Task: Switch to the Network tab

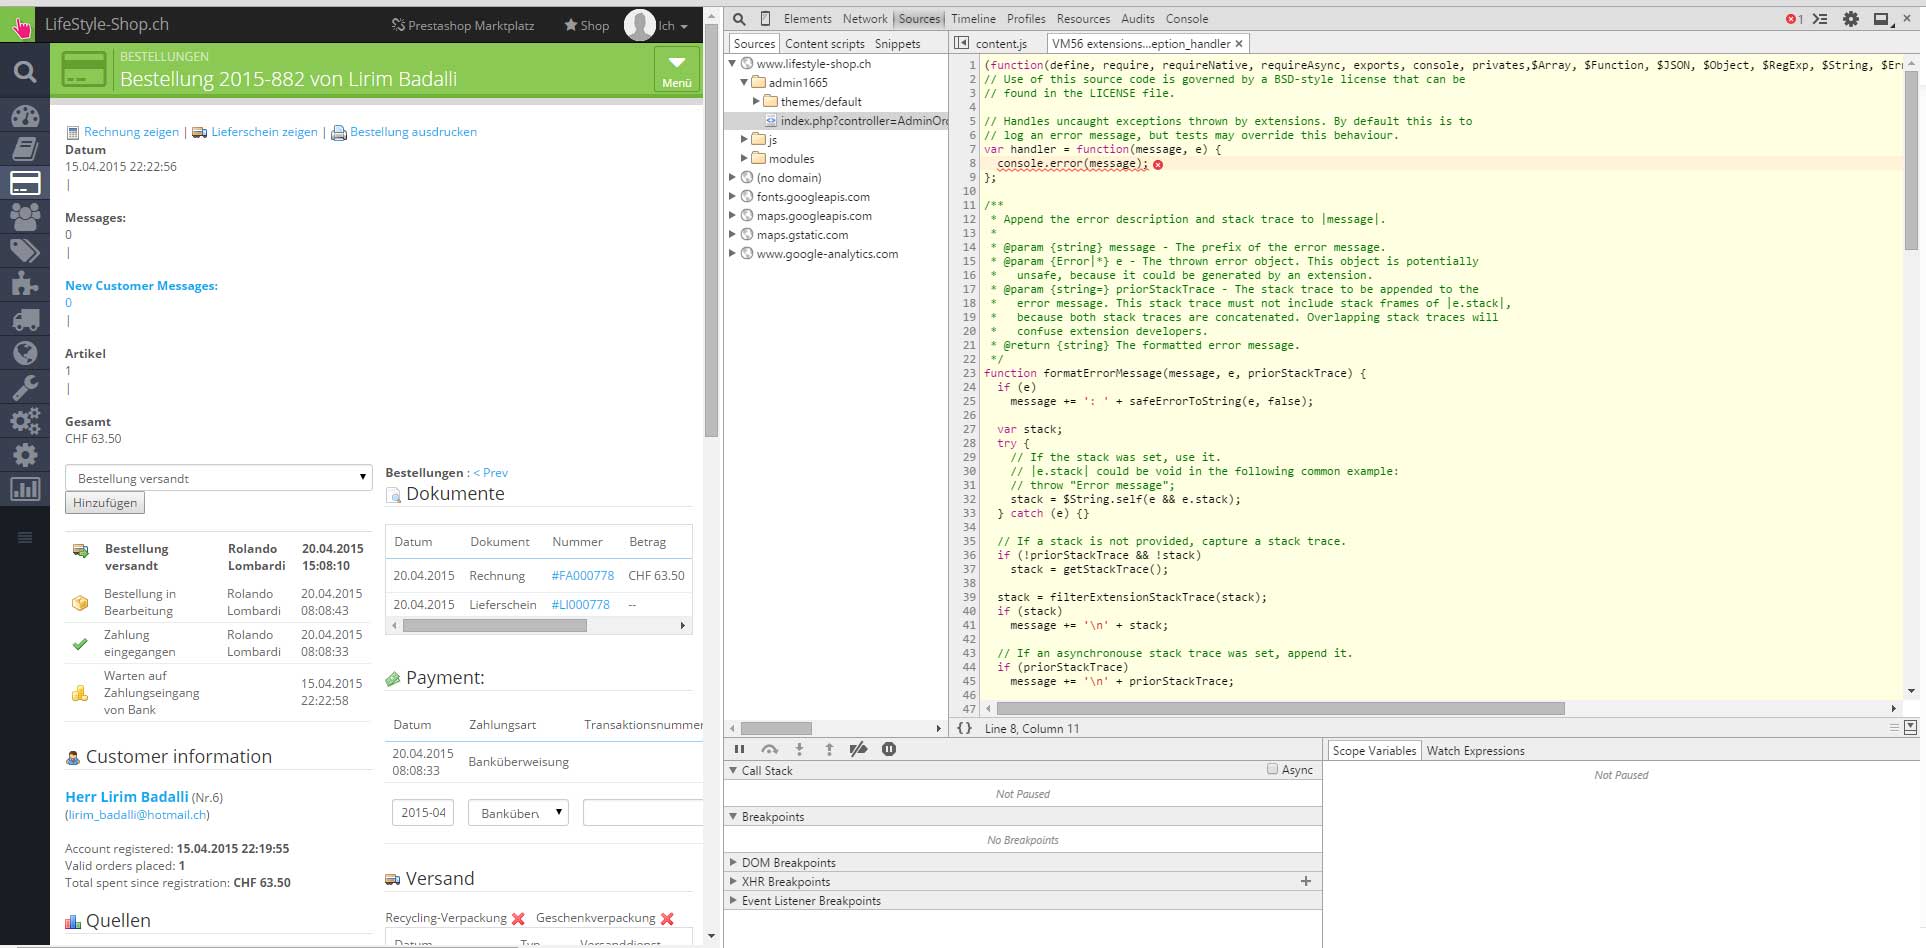Action: tap(864, 19)
